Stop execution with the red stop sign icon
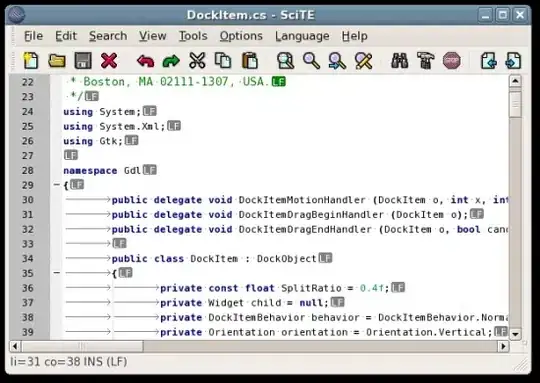This screenshot has width=540, height=383. click(x=452, y=61)
